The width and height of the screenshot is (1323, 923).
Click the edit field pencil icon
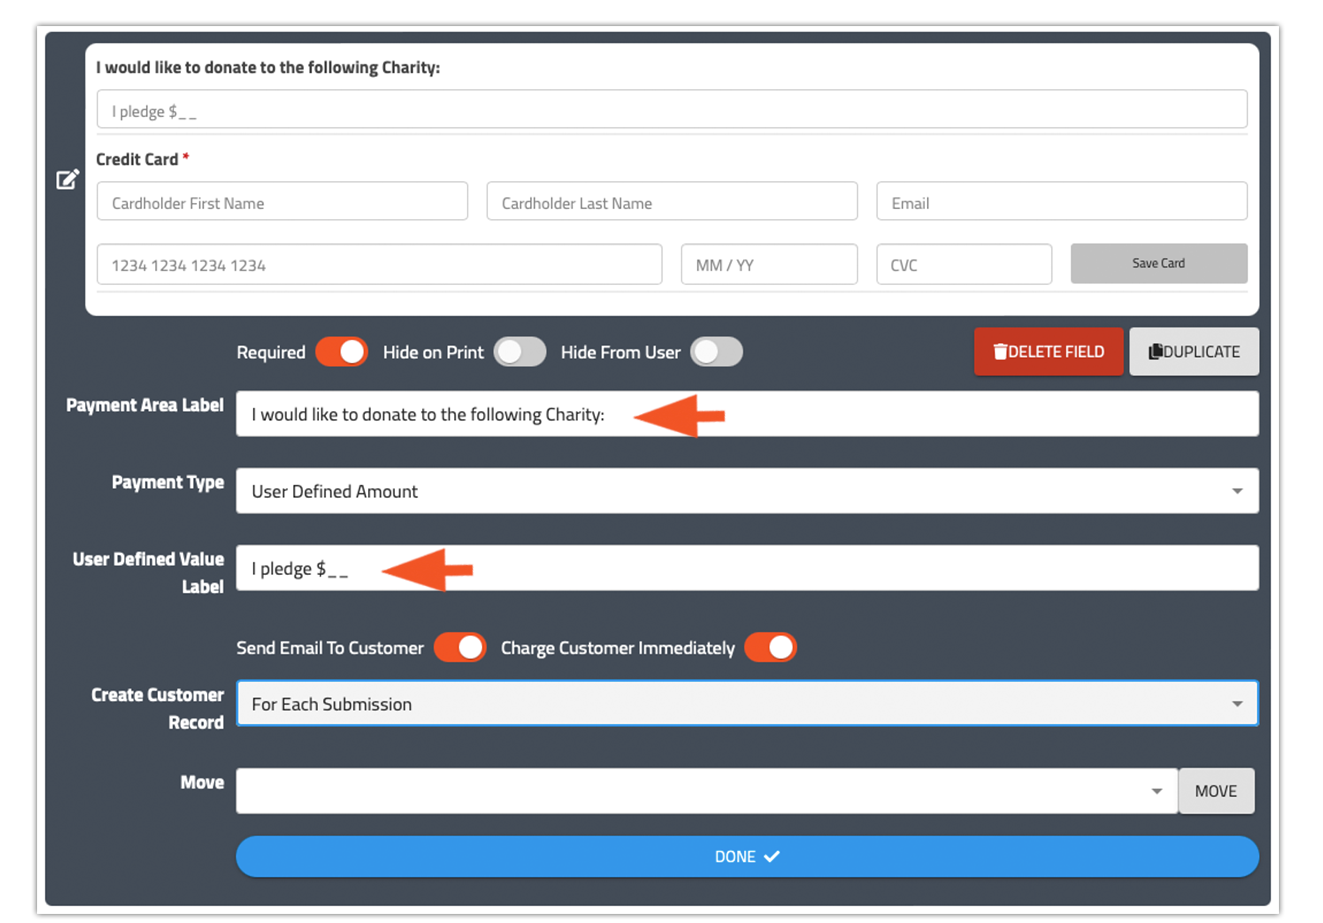click(x=67, y=179)
